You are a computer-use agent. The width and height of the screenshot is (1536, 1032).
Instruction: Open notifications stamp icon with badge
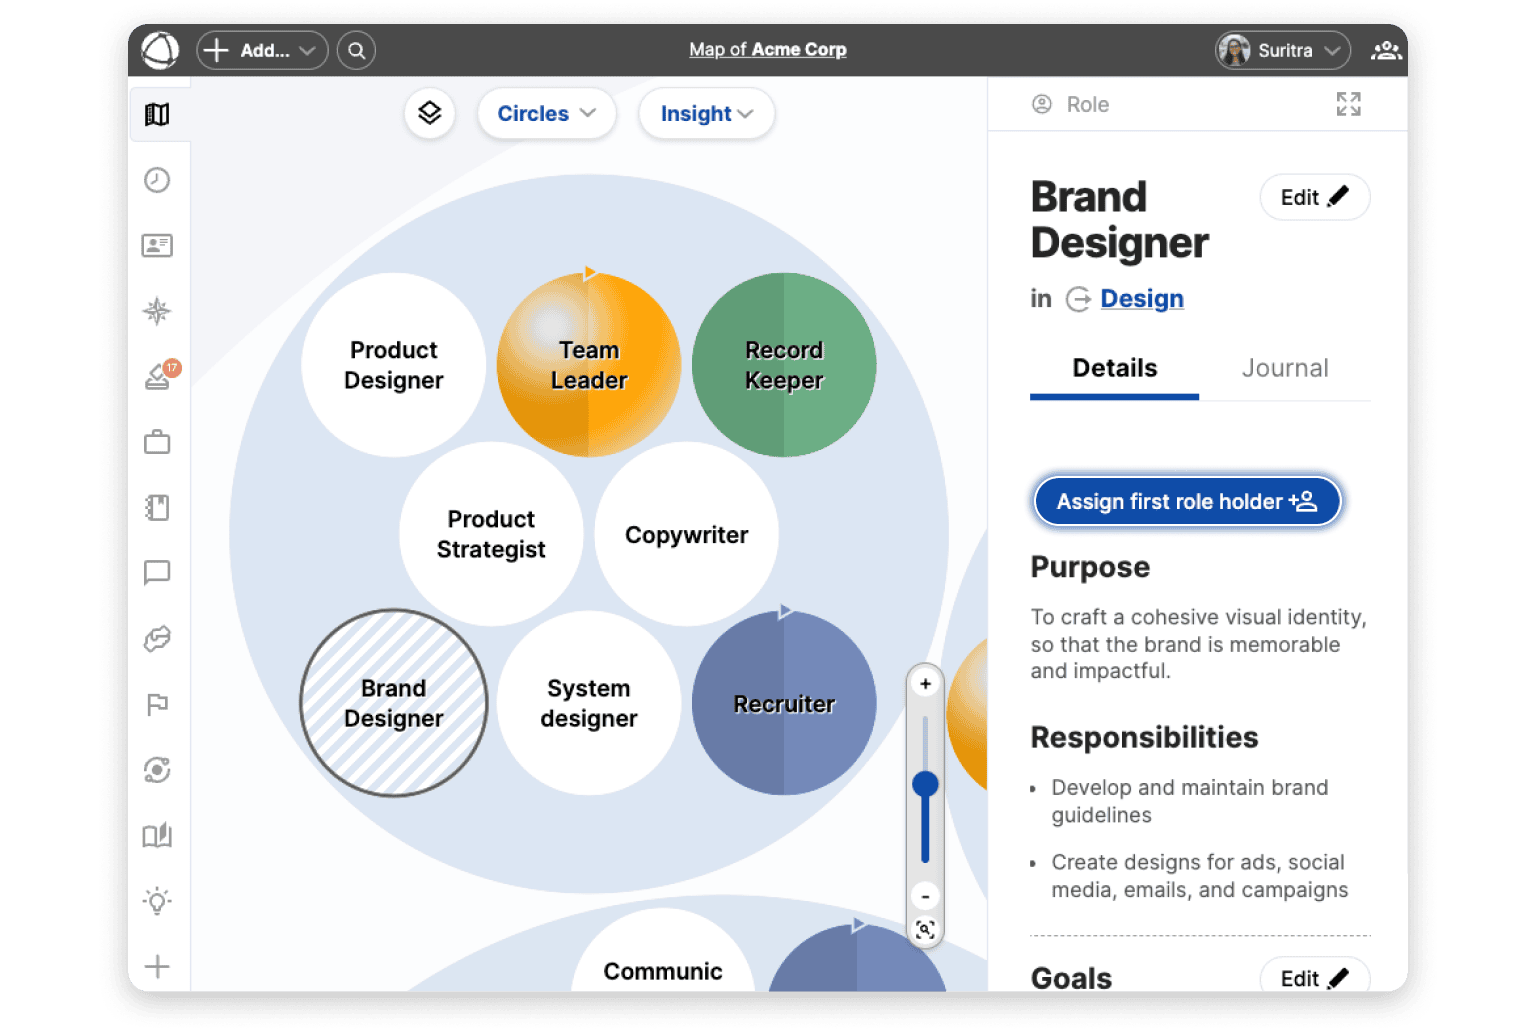point(158,376)
